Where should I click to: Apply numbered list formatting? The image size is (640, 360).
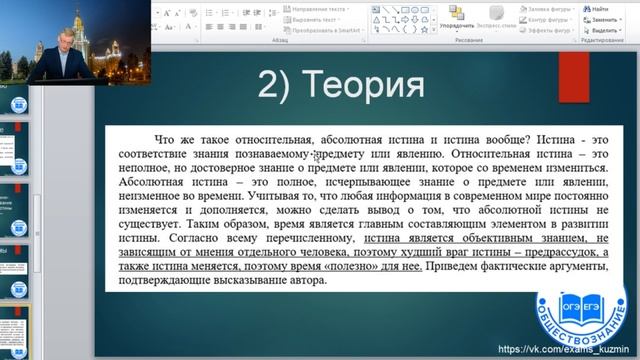point(225,13)
